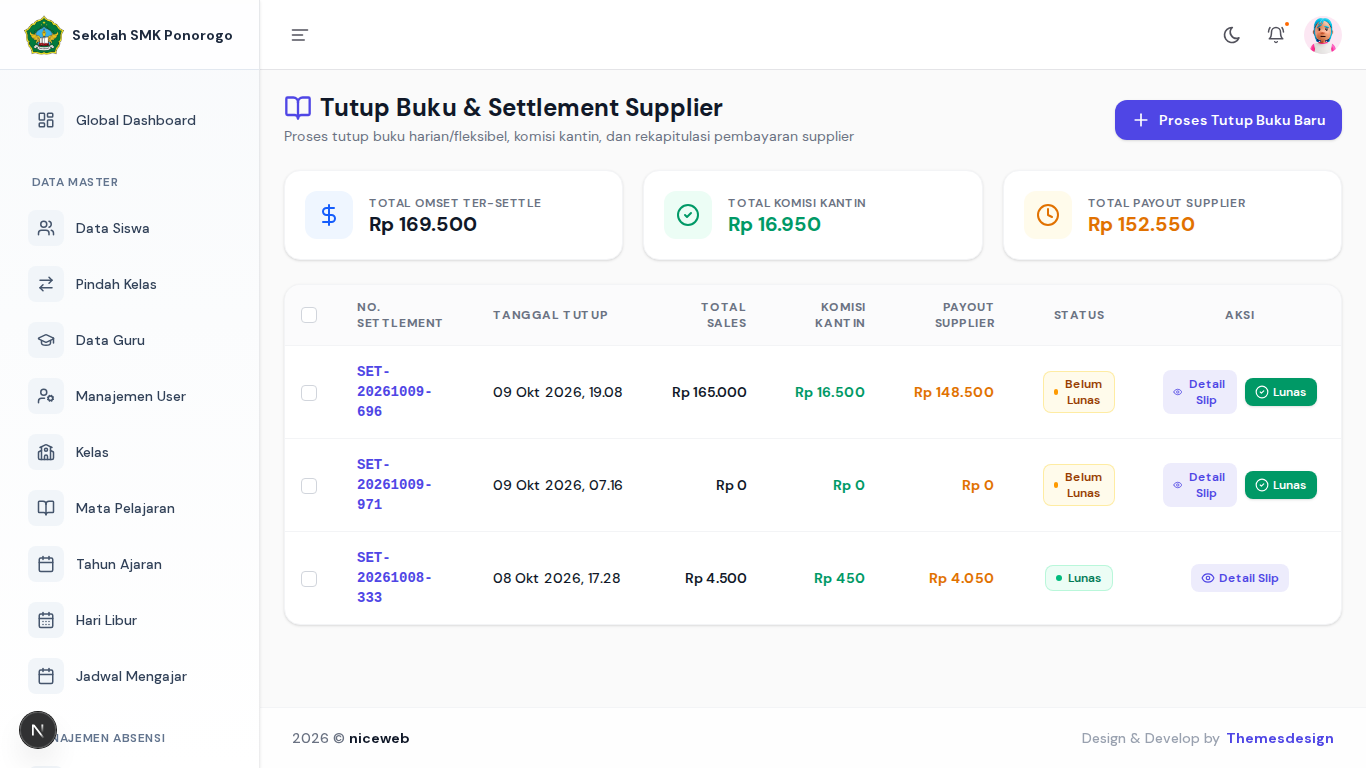Screen dimensions: 1366x768
Task: Mark SET-20261009-971 as Lunas
Action: point(1281,485)
